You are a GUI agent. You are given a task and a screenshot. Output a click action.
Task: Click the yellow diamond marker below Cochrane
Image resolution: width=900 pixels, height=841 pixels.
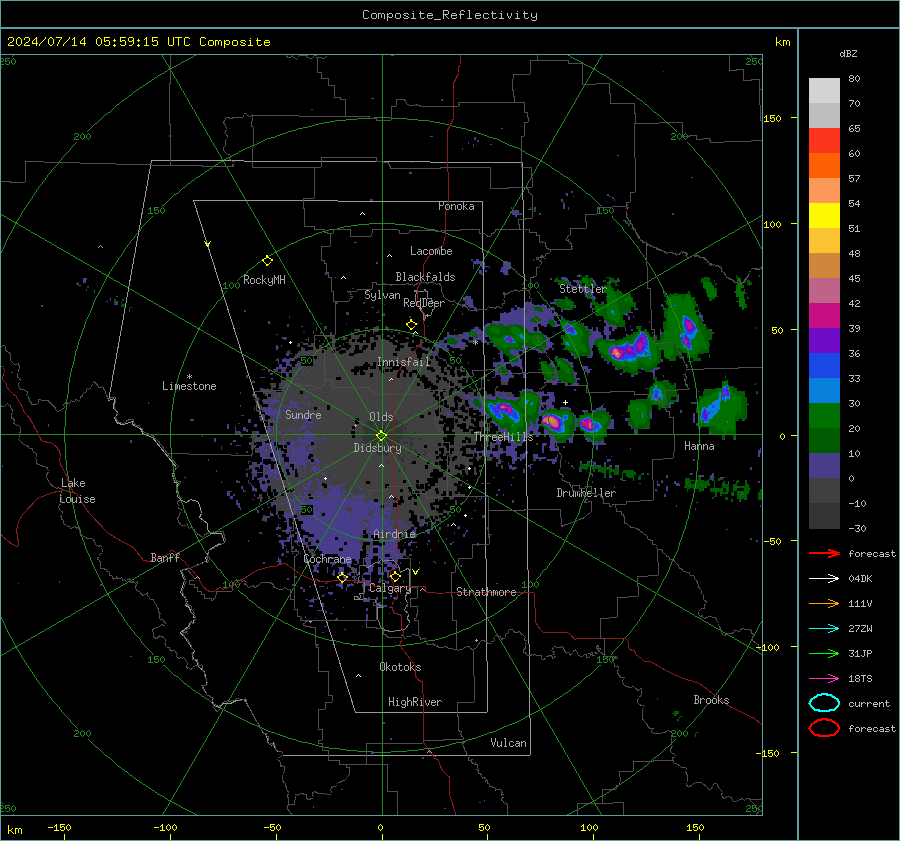pyautogui.click(x=342, y=578)
